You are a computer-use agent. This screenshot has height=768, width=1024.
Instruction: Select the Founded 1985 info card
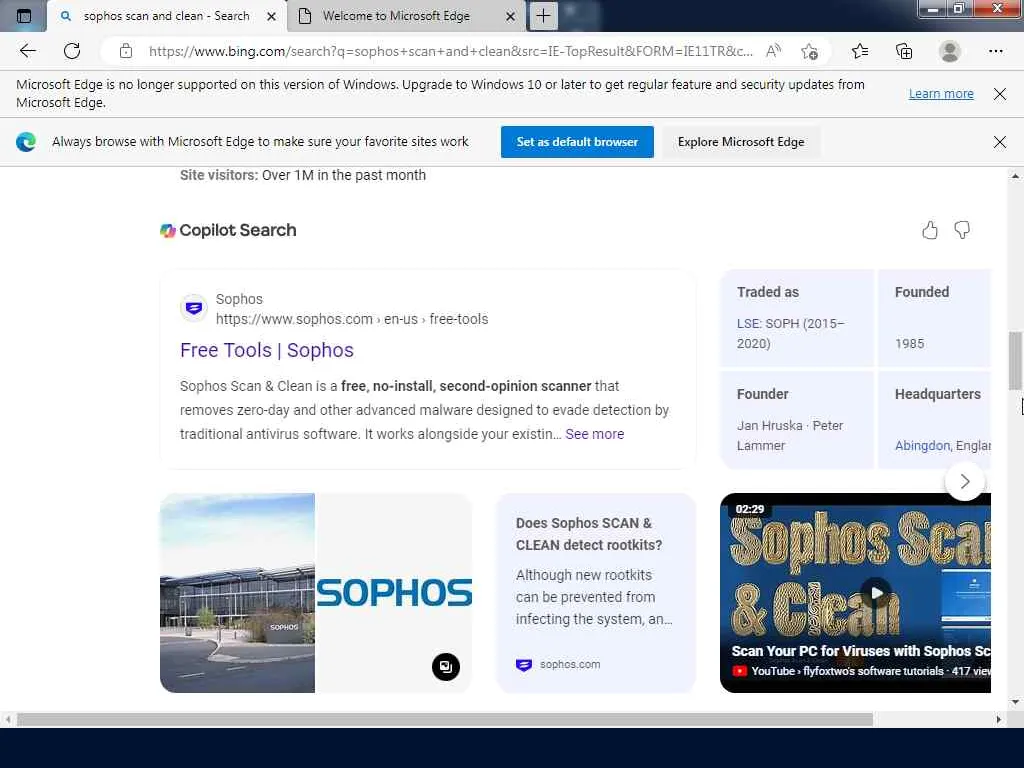pos(935,318)
